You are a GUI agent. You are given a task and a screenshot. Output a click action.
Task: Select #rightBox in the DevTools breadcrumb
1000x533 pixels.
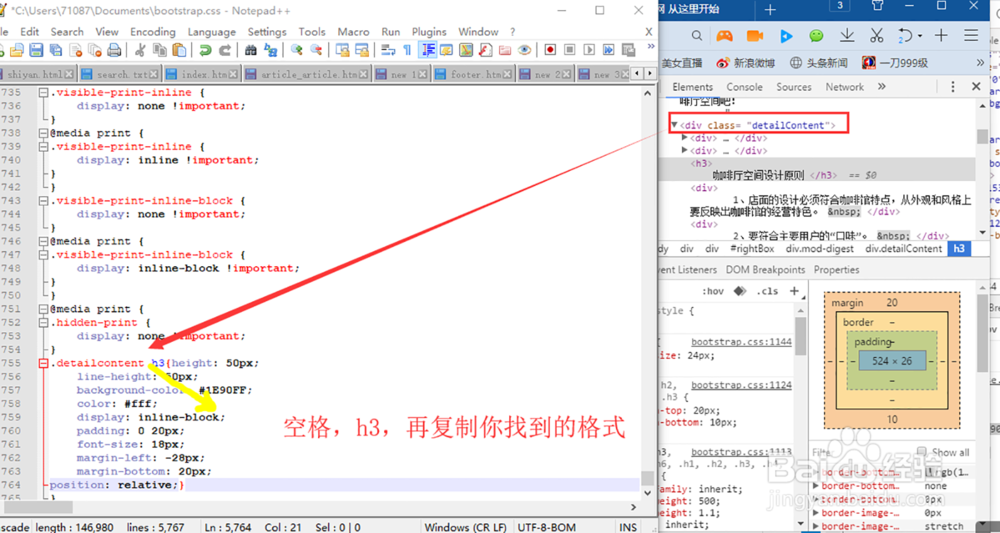(x=753, y=249)
